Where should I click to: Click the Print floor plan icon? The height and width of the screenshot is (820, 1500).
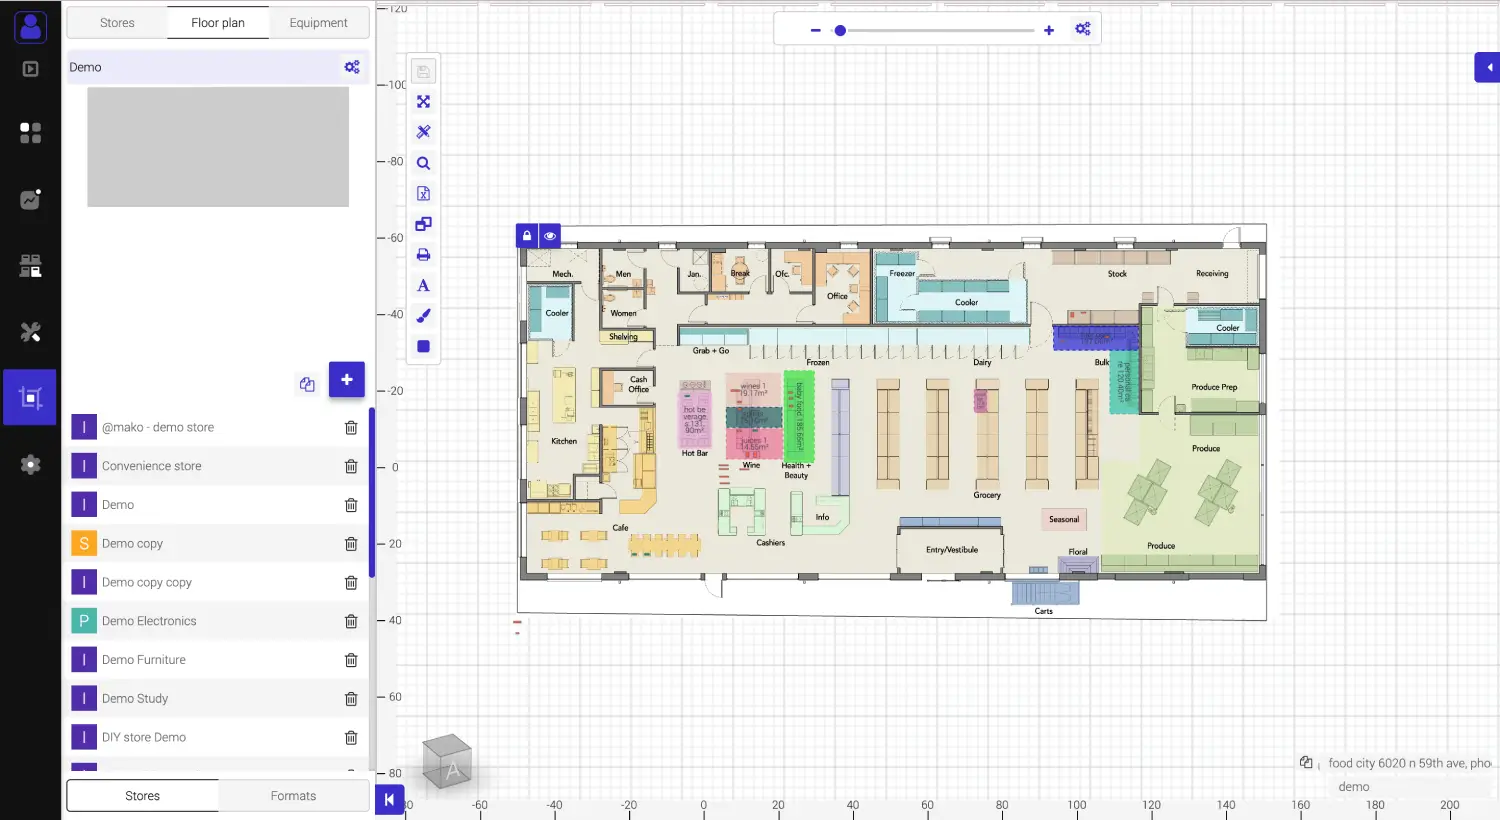423,254
